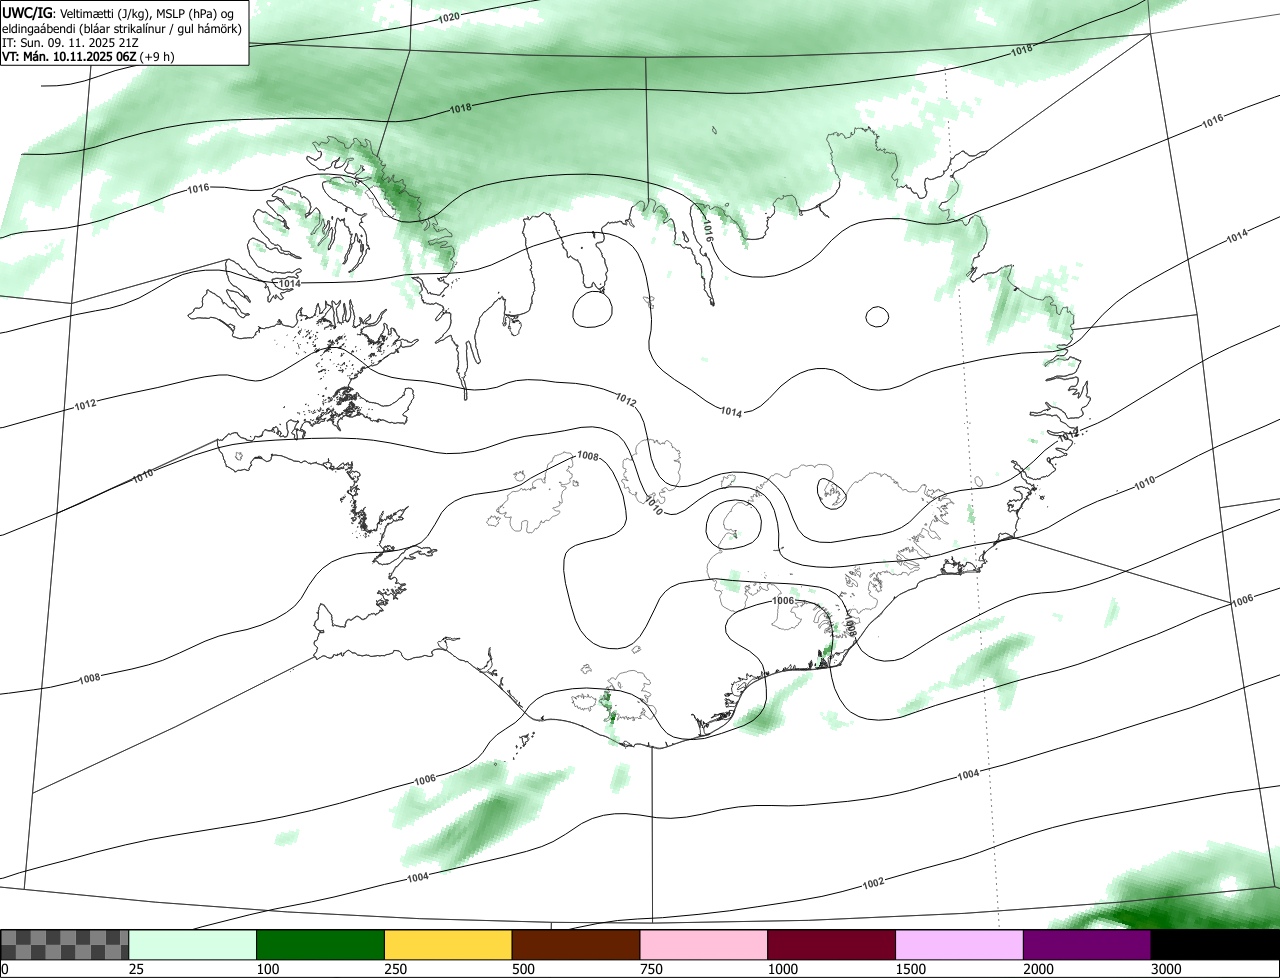The height and width of the screenshot is (978, 1280).
Task: Pick the dark green 100–250 legend swatch
Action: (321, 945)
